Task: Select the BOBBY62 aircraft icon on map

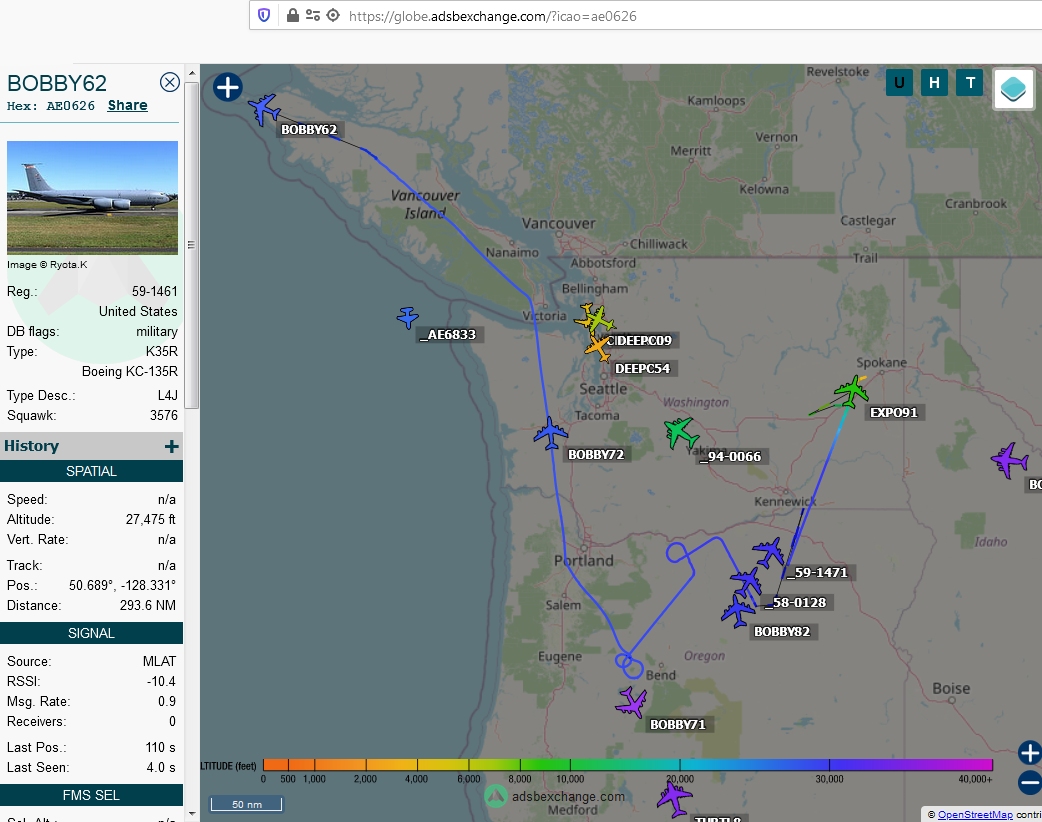Action: [x=264, y=109]
